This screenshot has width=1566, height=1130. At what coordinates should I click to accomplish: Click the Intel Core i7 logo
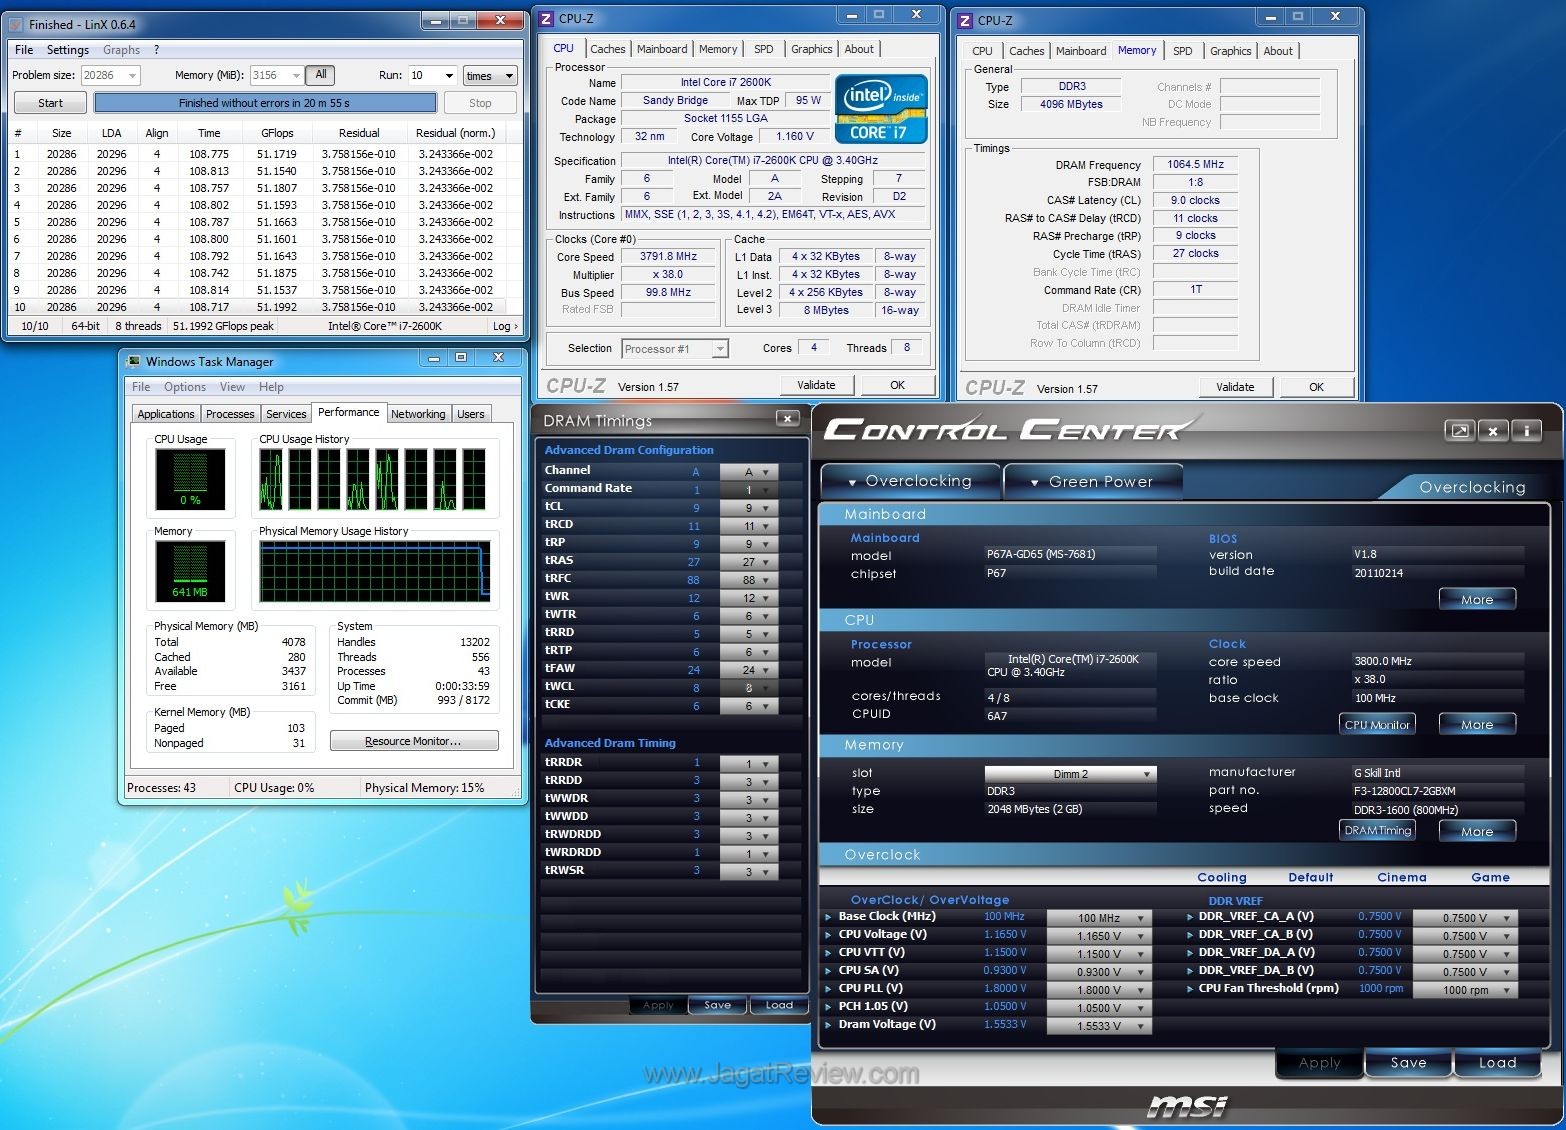click(x=881, y=109)
